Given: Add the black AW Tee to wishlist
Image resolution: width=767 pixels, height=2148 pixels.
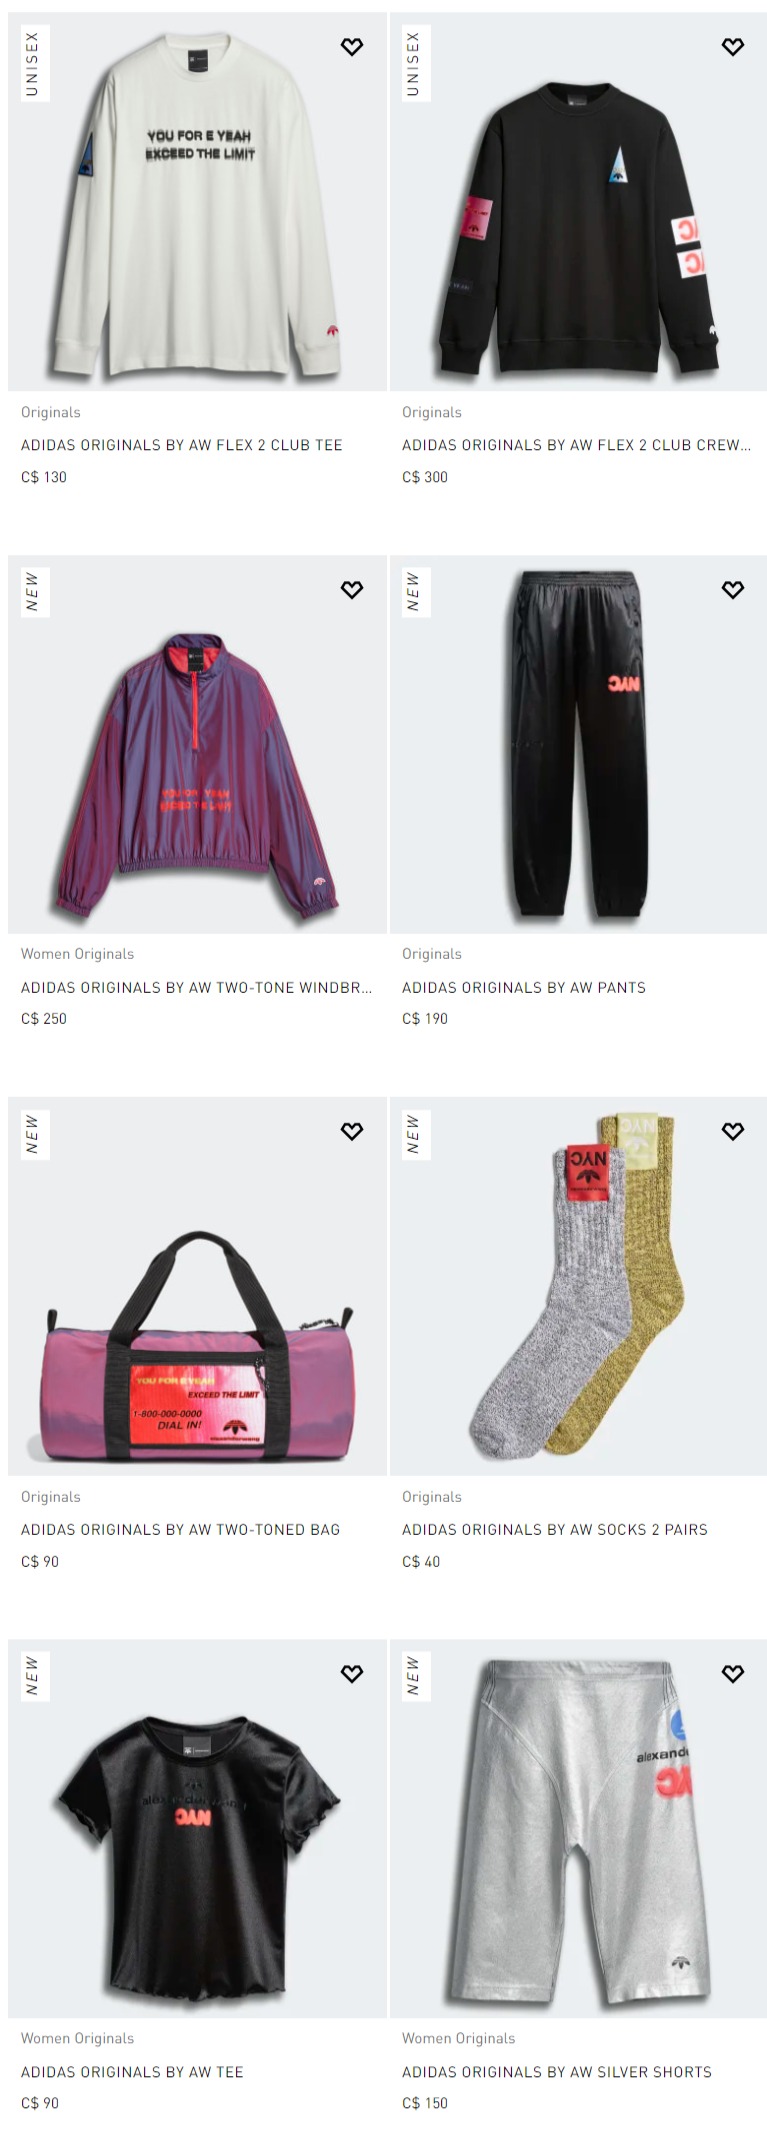Looking at the screenshot, I should [x=352, y=1674].
